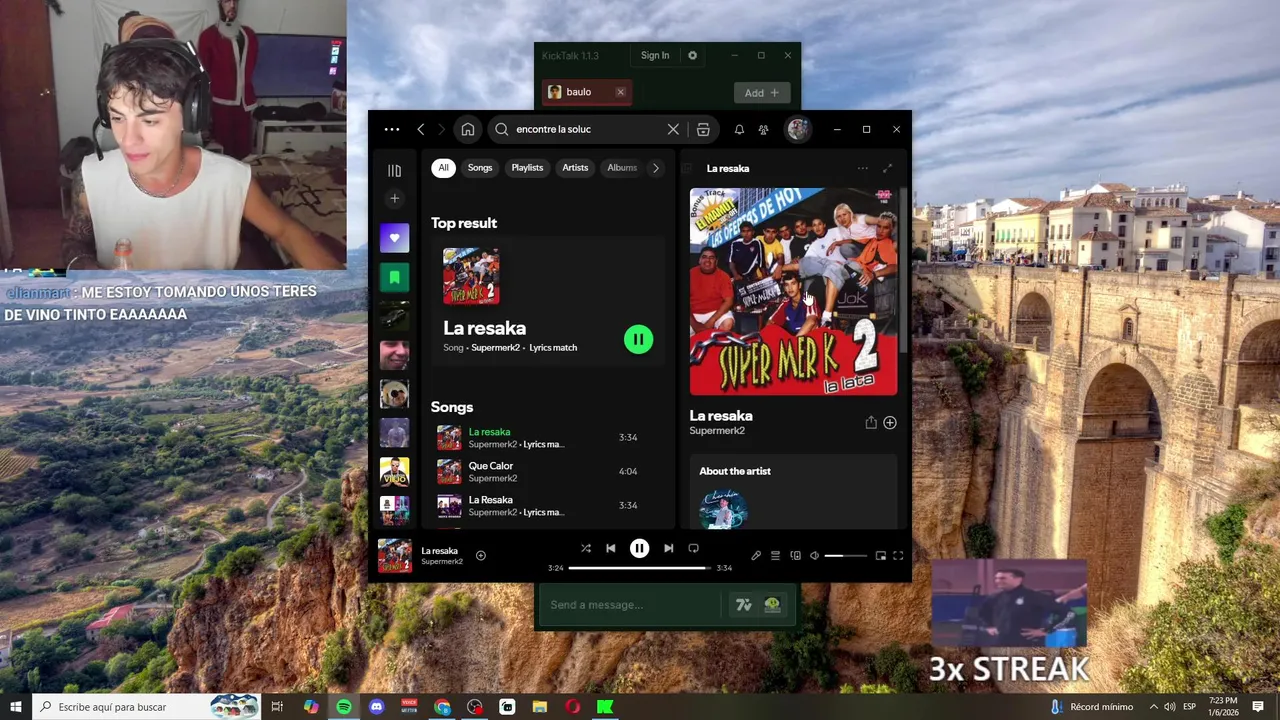Open Supermerk2 link in top result

click(495, 348)
